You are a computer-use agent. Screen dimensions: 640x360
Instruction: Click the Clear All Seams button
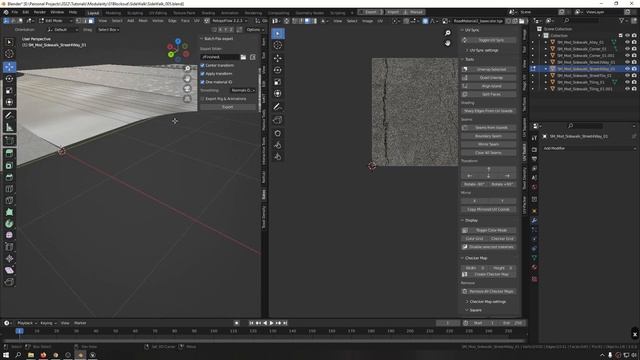click(489, 153)
